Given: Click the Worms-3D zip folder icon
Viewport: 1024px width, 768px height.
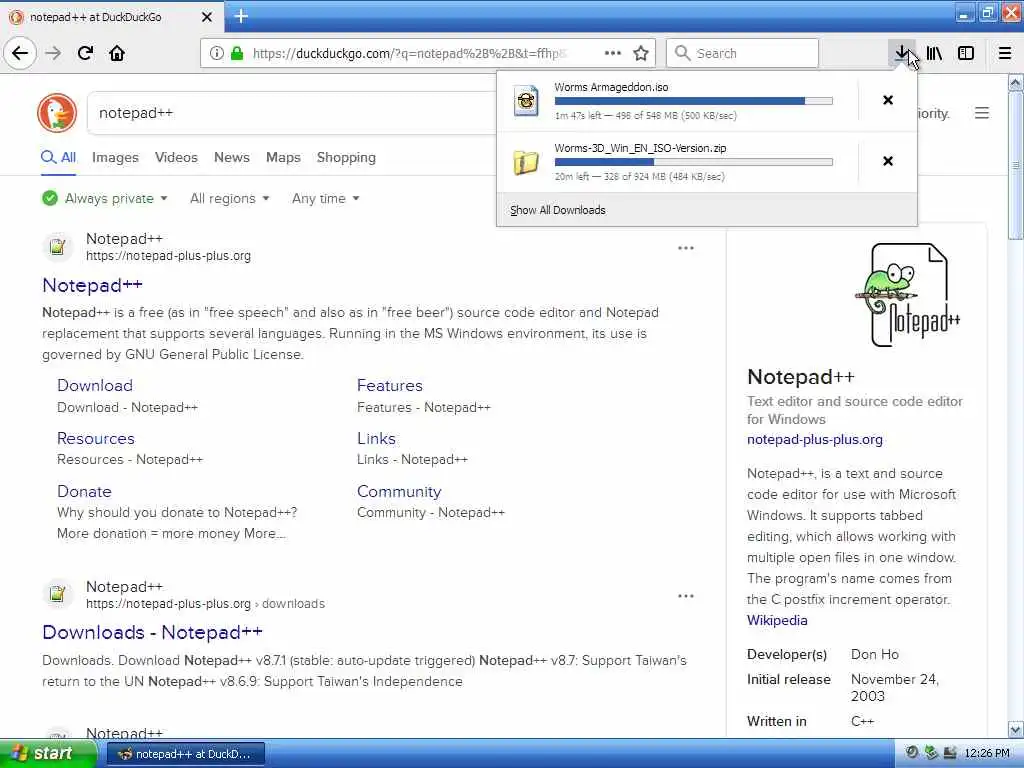Looking at the screenshot, I should tap(526, 162).
